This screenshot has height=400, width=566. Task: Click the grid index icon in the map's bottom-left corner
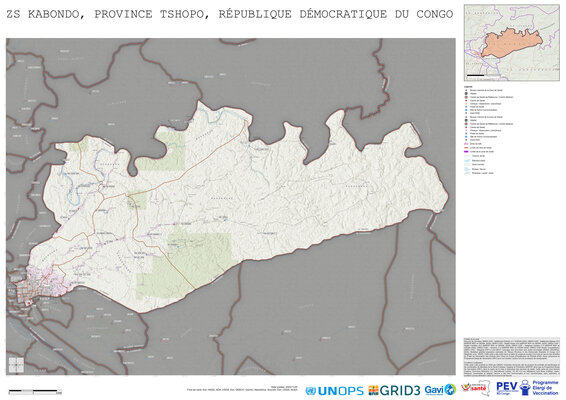(16, 365)
